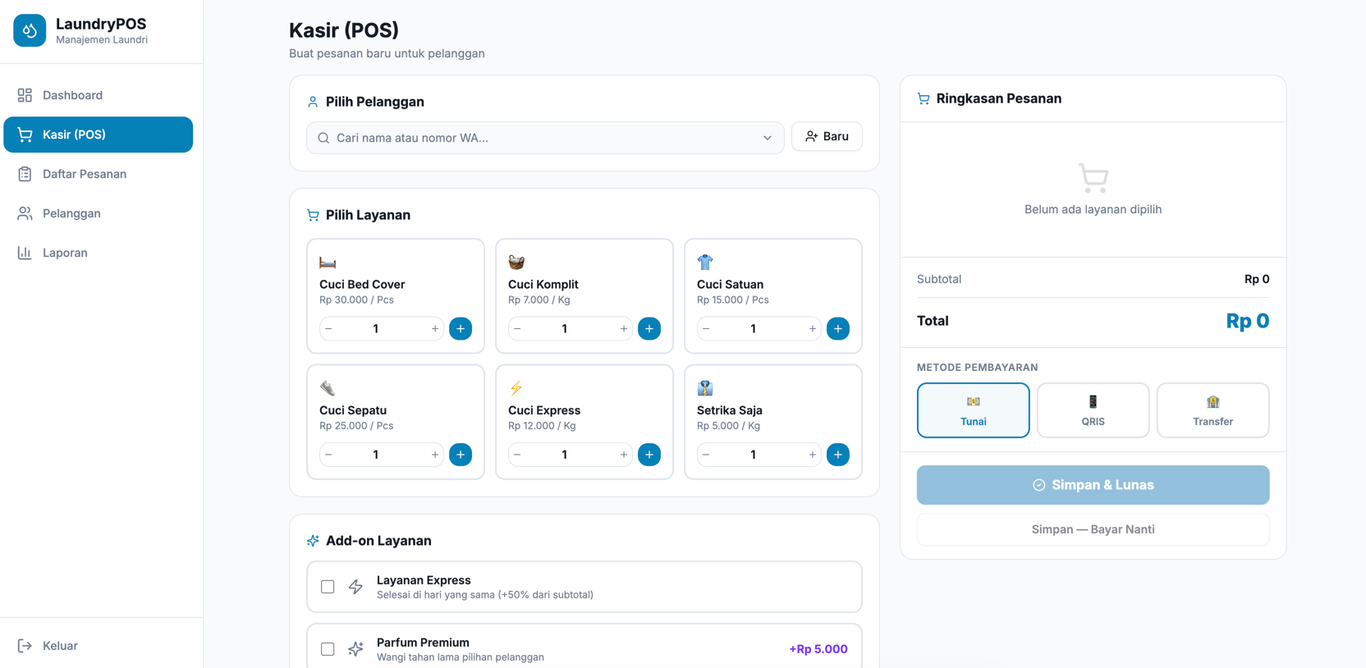The image size is (1366, 668).
Task: Click the Ringkasan Pesanan cart icon
Action: pos(923,99)
